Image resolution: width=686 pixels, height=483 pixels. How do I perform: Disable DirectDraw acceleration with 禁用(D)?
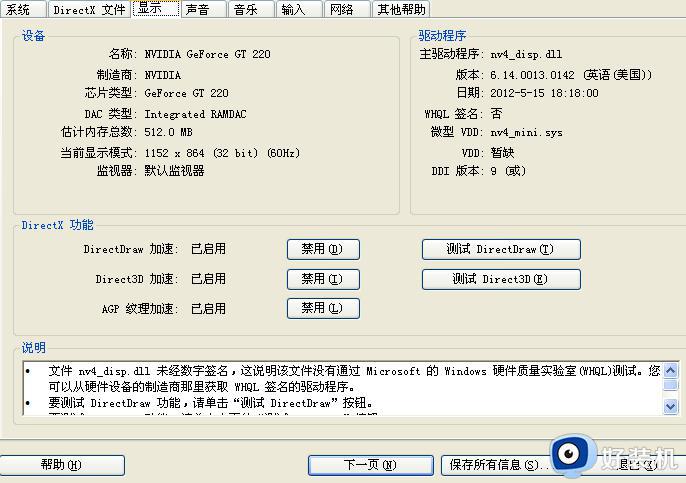point(323,249)
